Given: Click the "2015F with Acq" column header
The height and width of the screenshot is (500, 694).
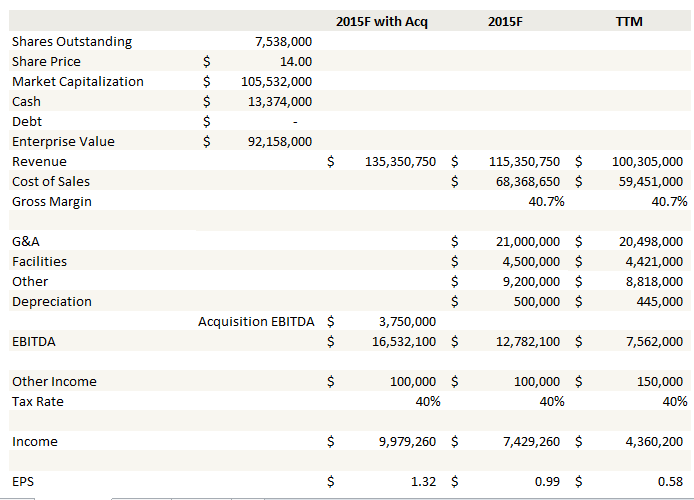Looking at the screenshot, I should (x=381, y=21).
